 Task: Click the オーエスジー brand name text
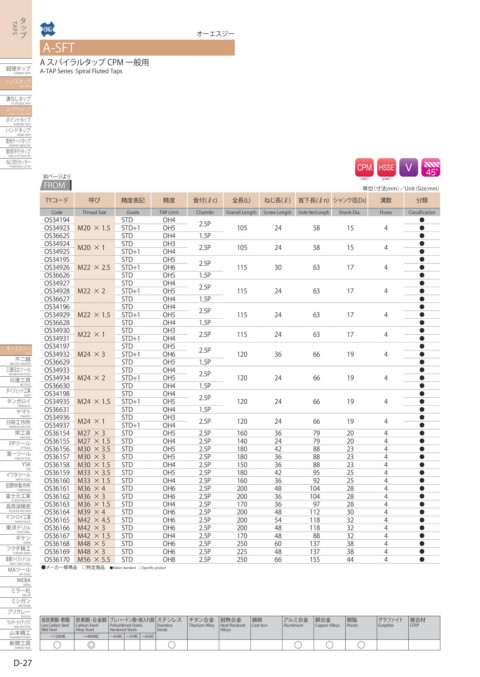(x=215, y=33)
